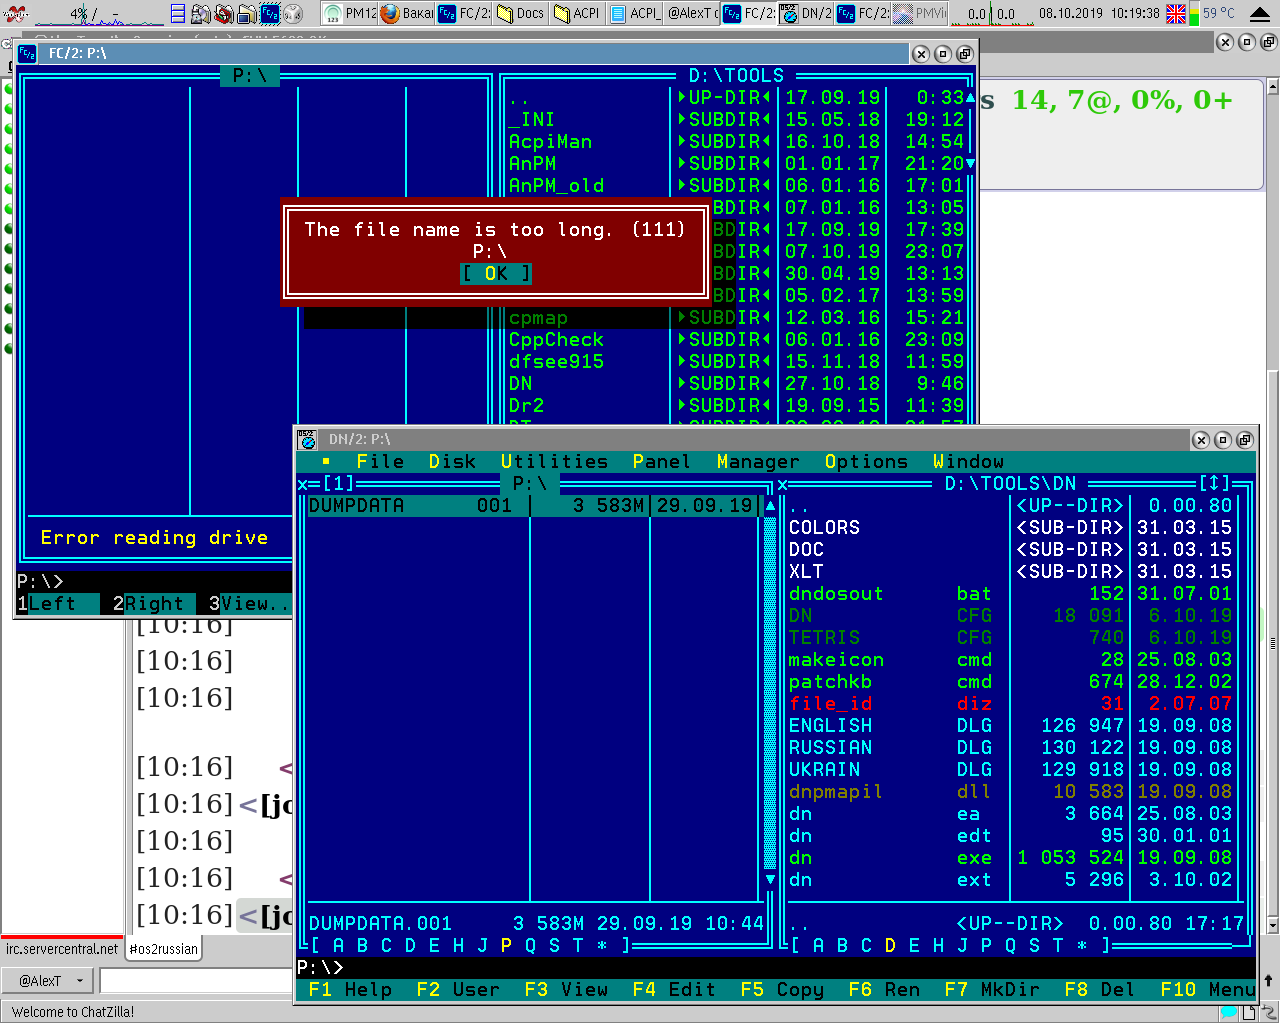
Task: Open the ACPI folder taskbar entry
Action: pyautogui.click(x=578, y=13)
